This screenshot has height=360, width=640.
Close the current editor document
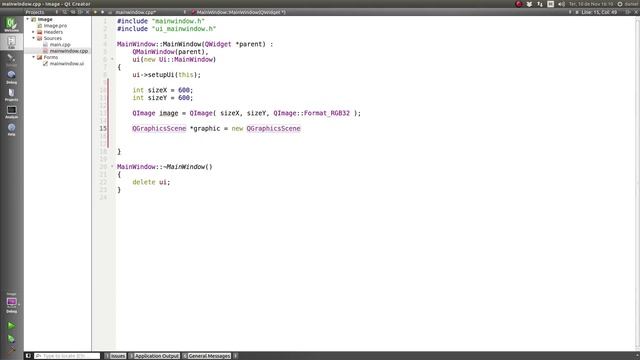[x=636, y=12]
